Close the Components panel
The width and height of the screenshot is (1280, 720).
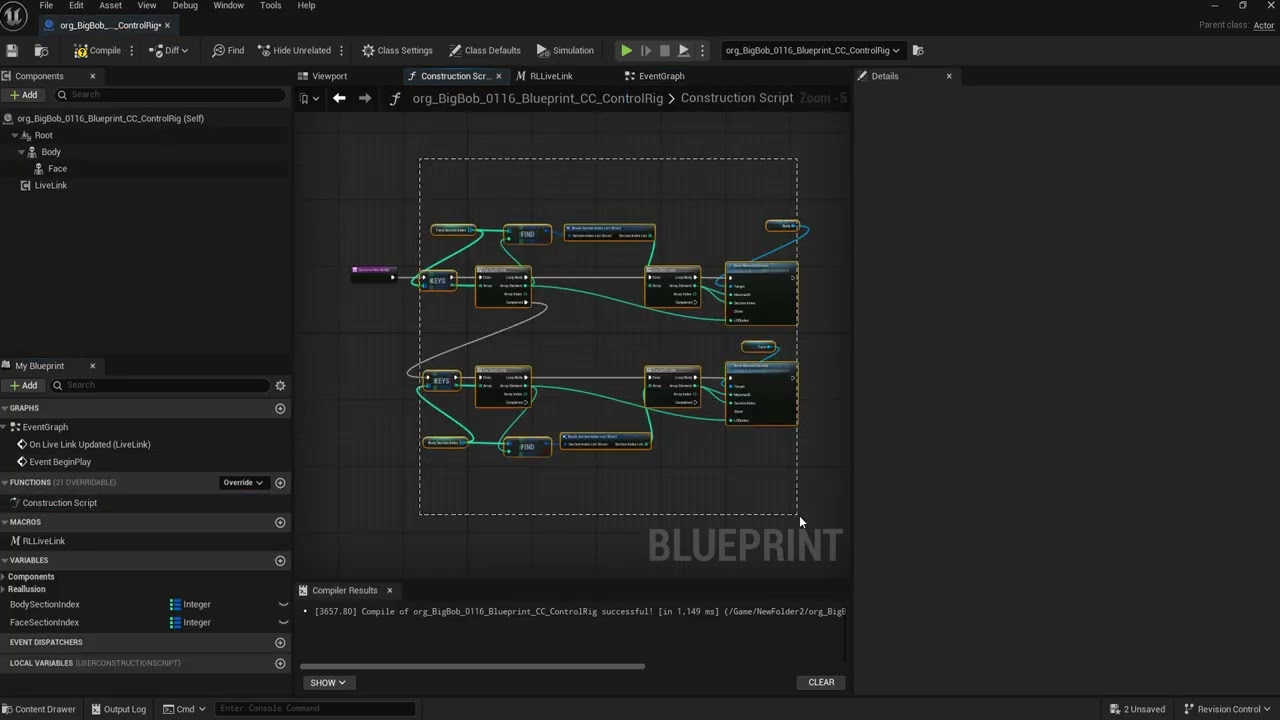tap(93, 76)
